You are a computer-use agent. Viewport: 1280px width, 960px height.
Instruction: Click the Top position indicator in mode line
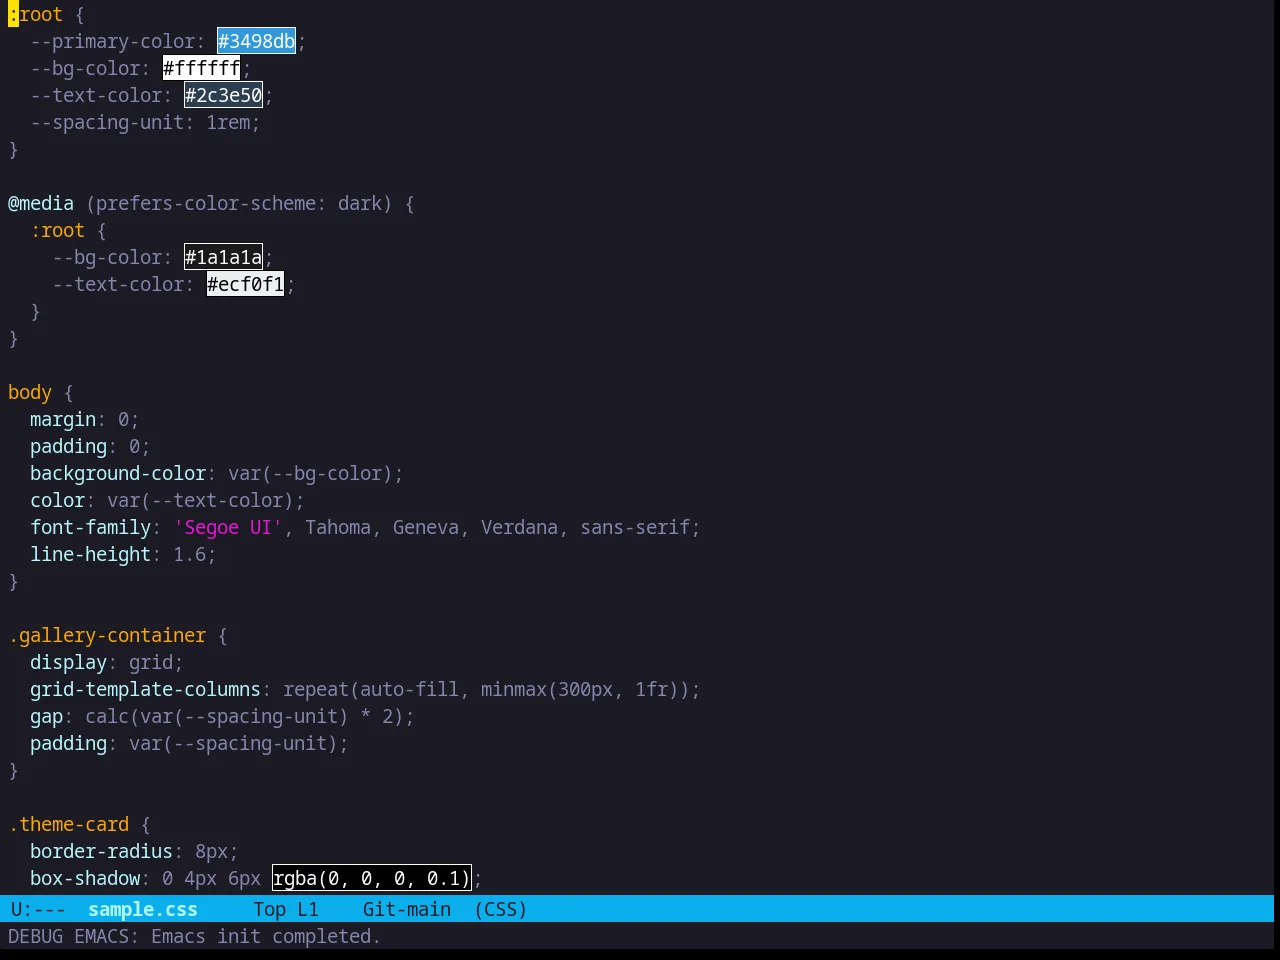[x=269, y=909]
